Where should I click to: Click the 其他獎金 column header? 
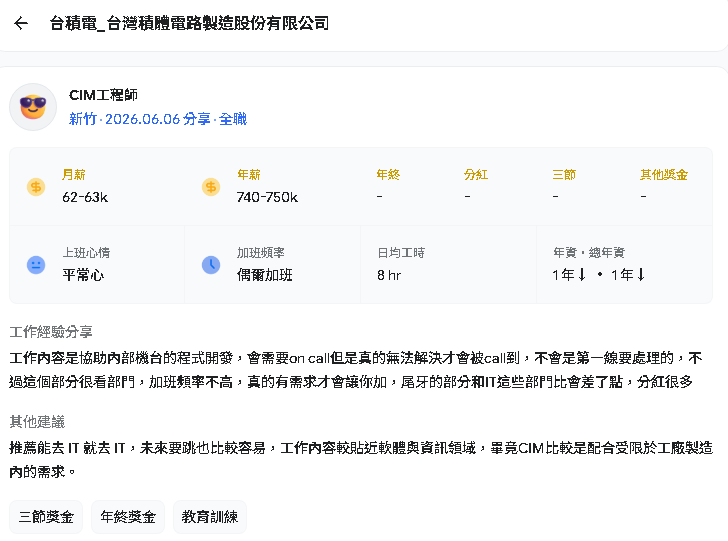click(x=664, y=175)
